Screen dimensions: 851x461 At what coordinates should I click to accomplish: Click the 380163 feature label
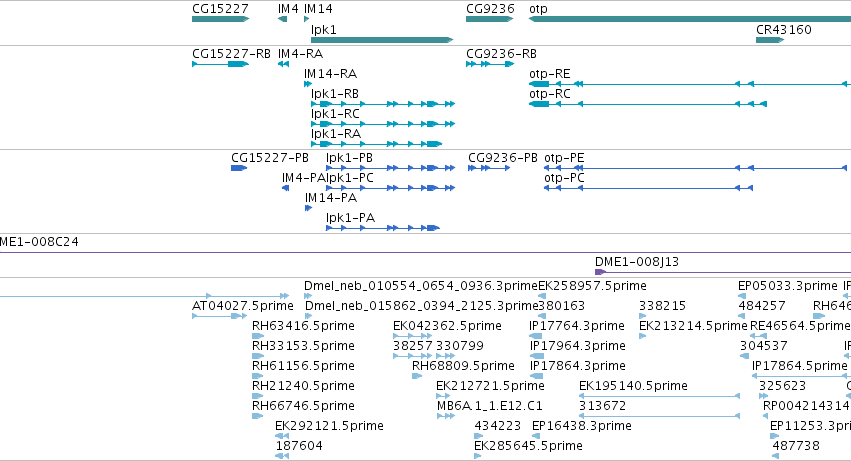pyautogui.click(x=562, y=306)
